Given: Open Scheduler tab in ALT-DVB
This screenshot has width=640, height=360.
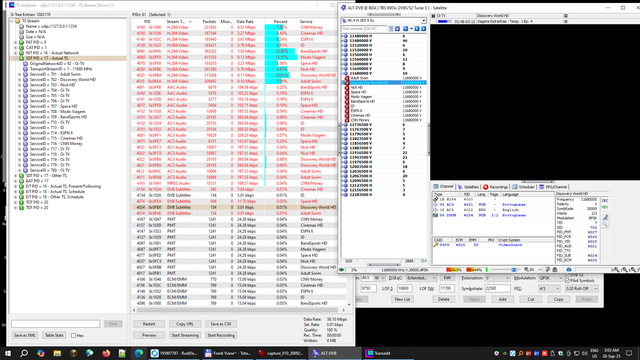Looking at the screenshot, I should click(x=523, y=187).
